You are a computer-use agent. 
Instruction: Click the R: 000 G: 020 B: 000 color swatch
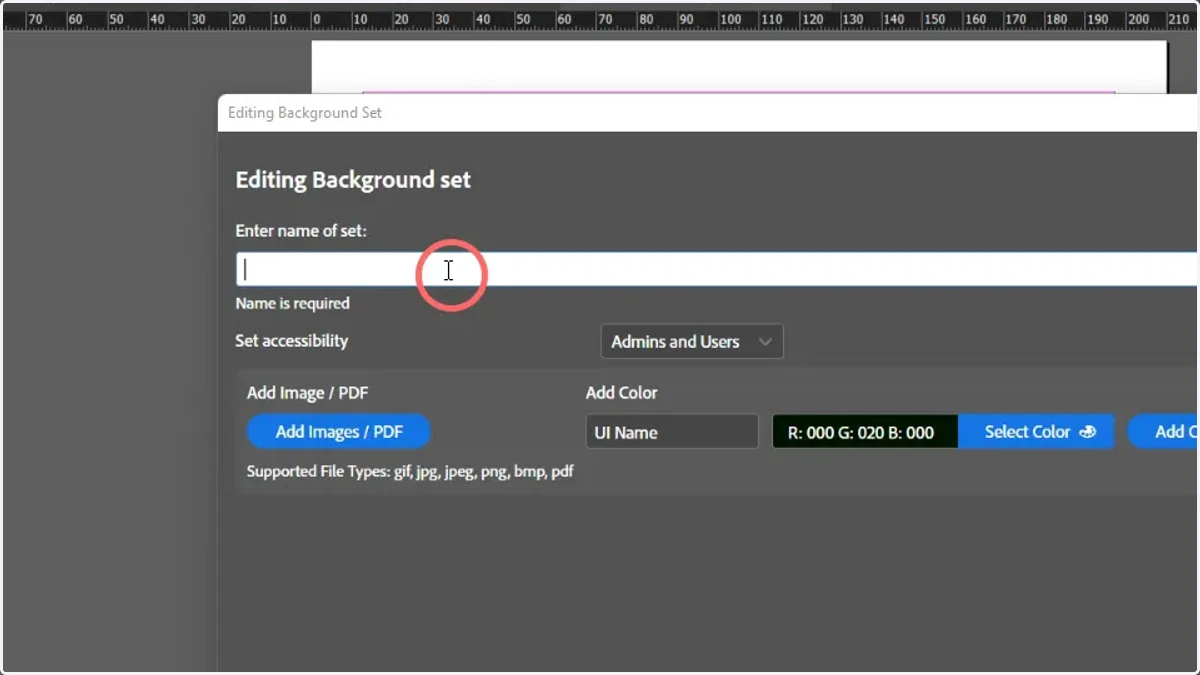click(x=865, y=432)
